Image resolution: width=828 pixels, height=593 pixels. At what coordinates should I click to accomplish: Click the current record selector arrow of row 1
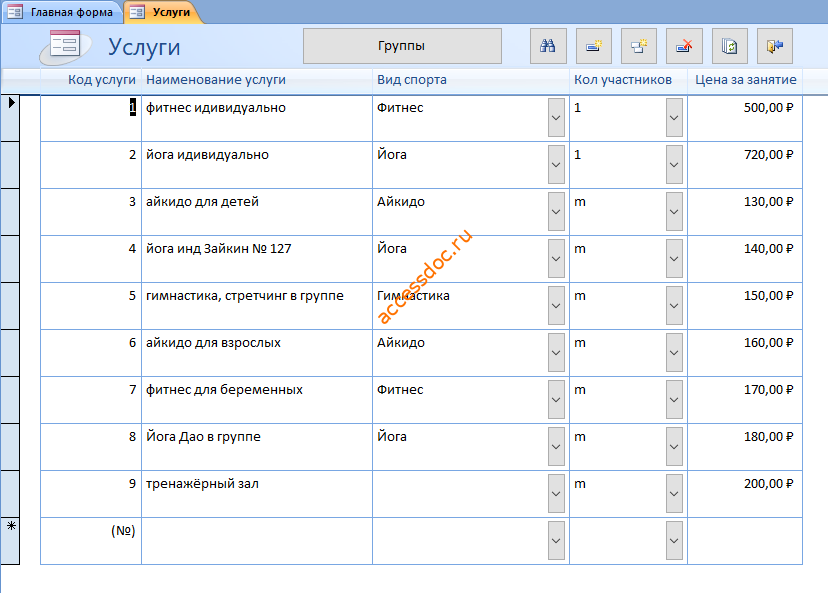click(10, 118)
